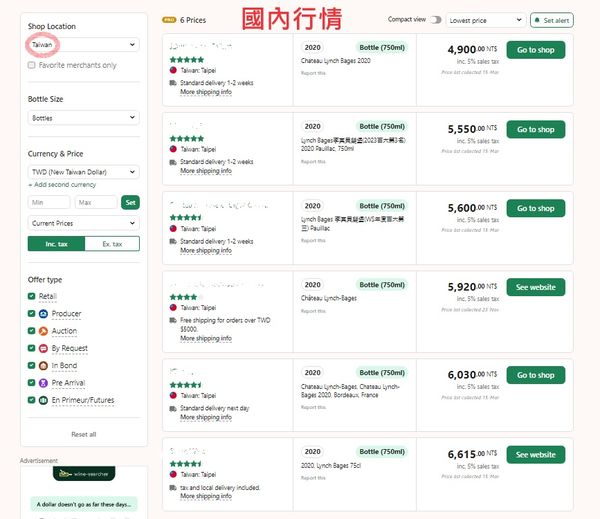Open the TWD currency dropdown

[83, 172]
